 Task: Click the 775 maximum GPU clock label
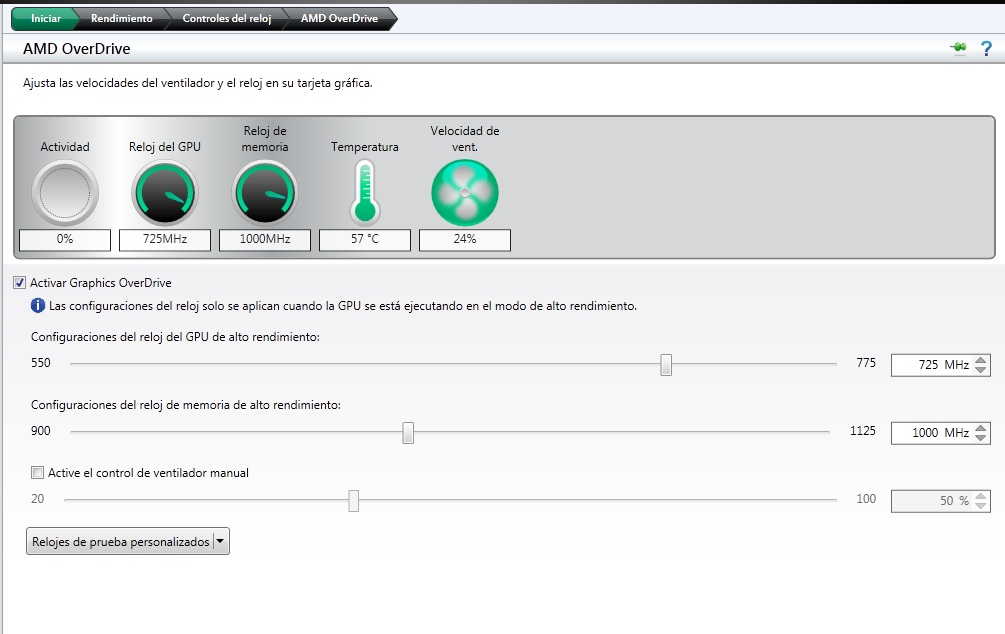pos(866,363)
